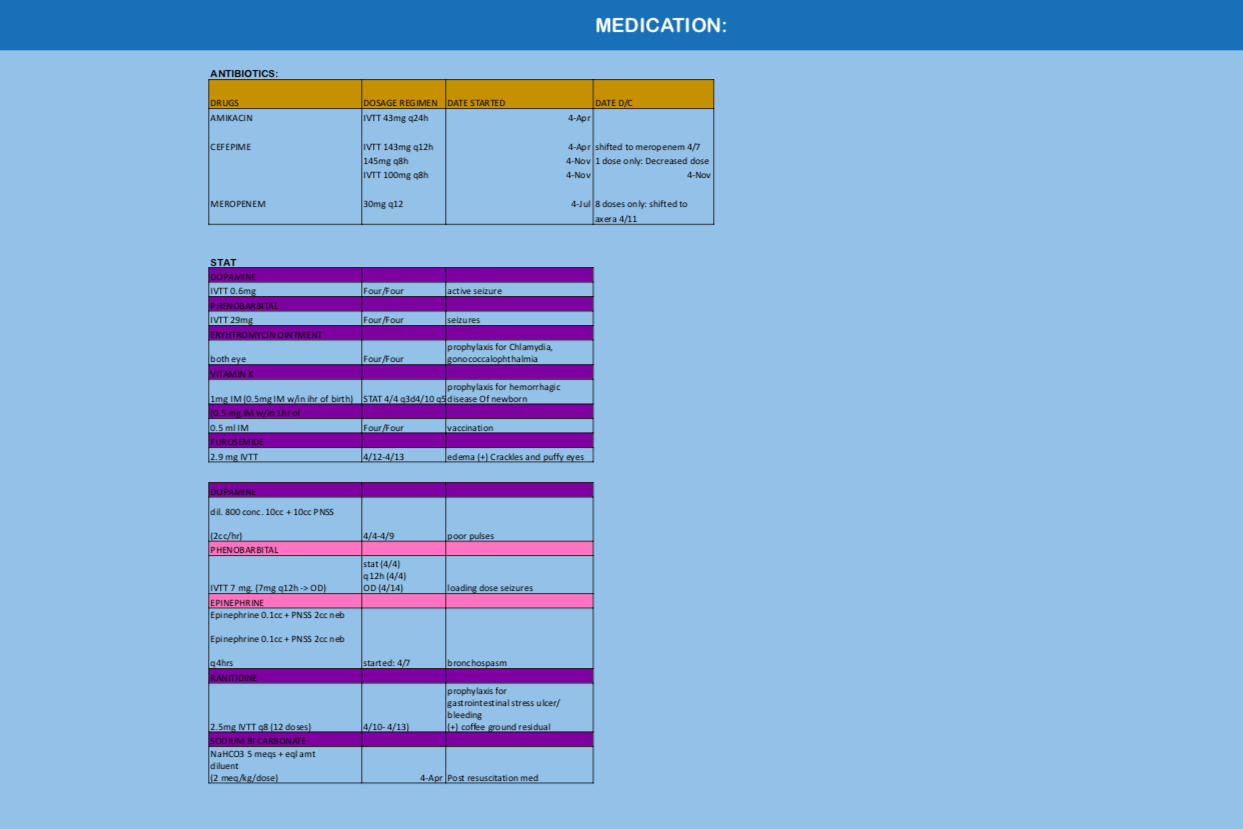Click 'dil. 800 conc. 10cc + 10cc PNSS' text

272,511
